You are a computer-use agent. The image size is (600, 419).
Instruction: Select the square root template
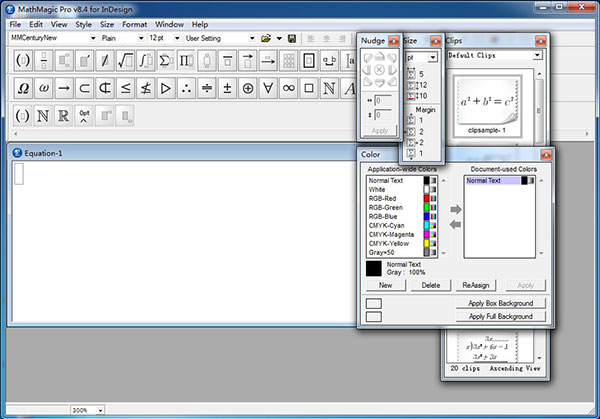pyautogui.click(x=124, y=61)
